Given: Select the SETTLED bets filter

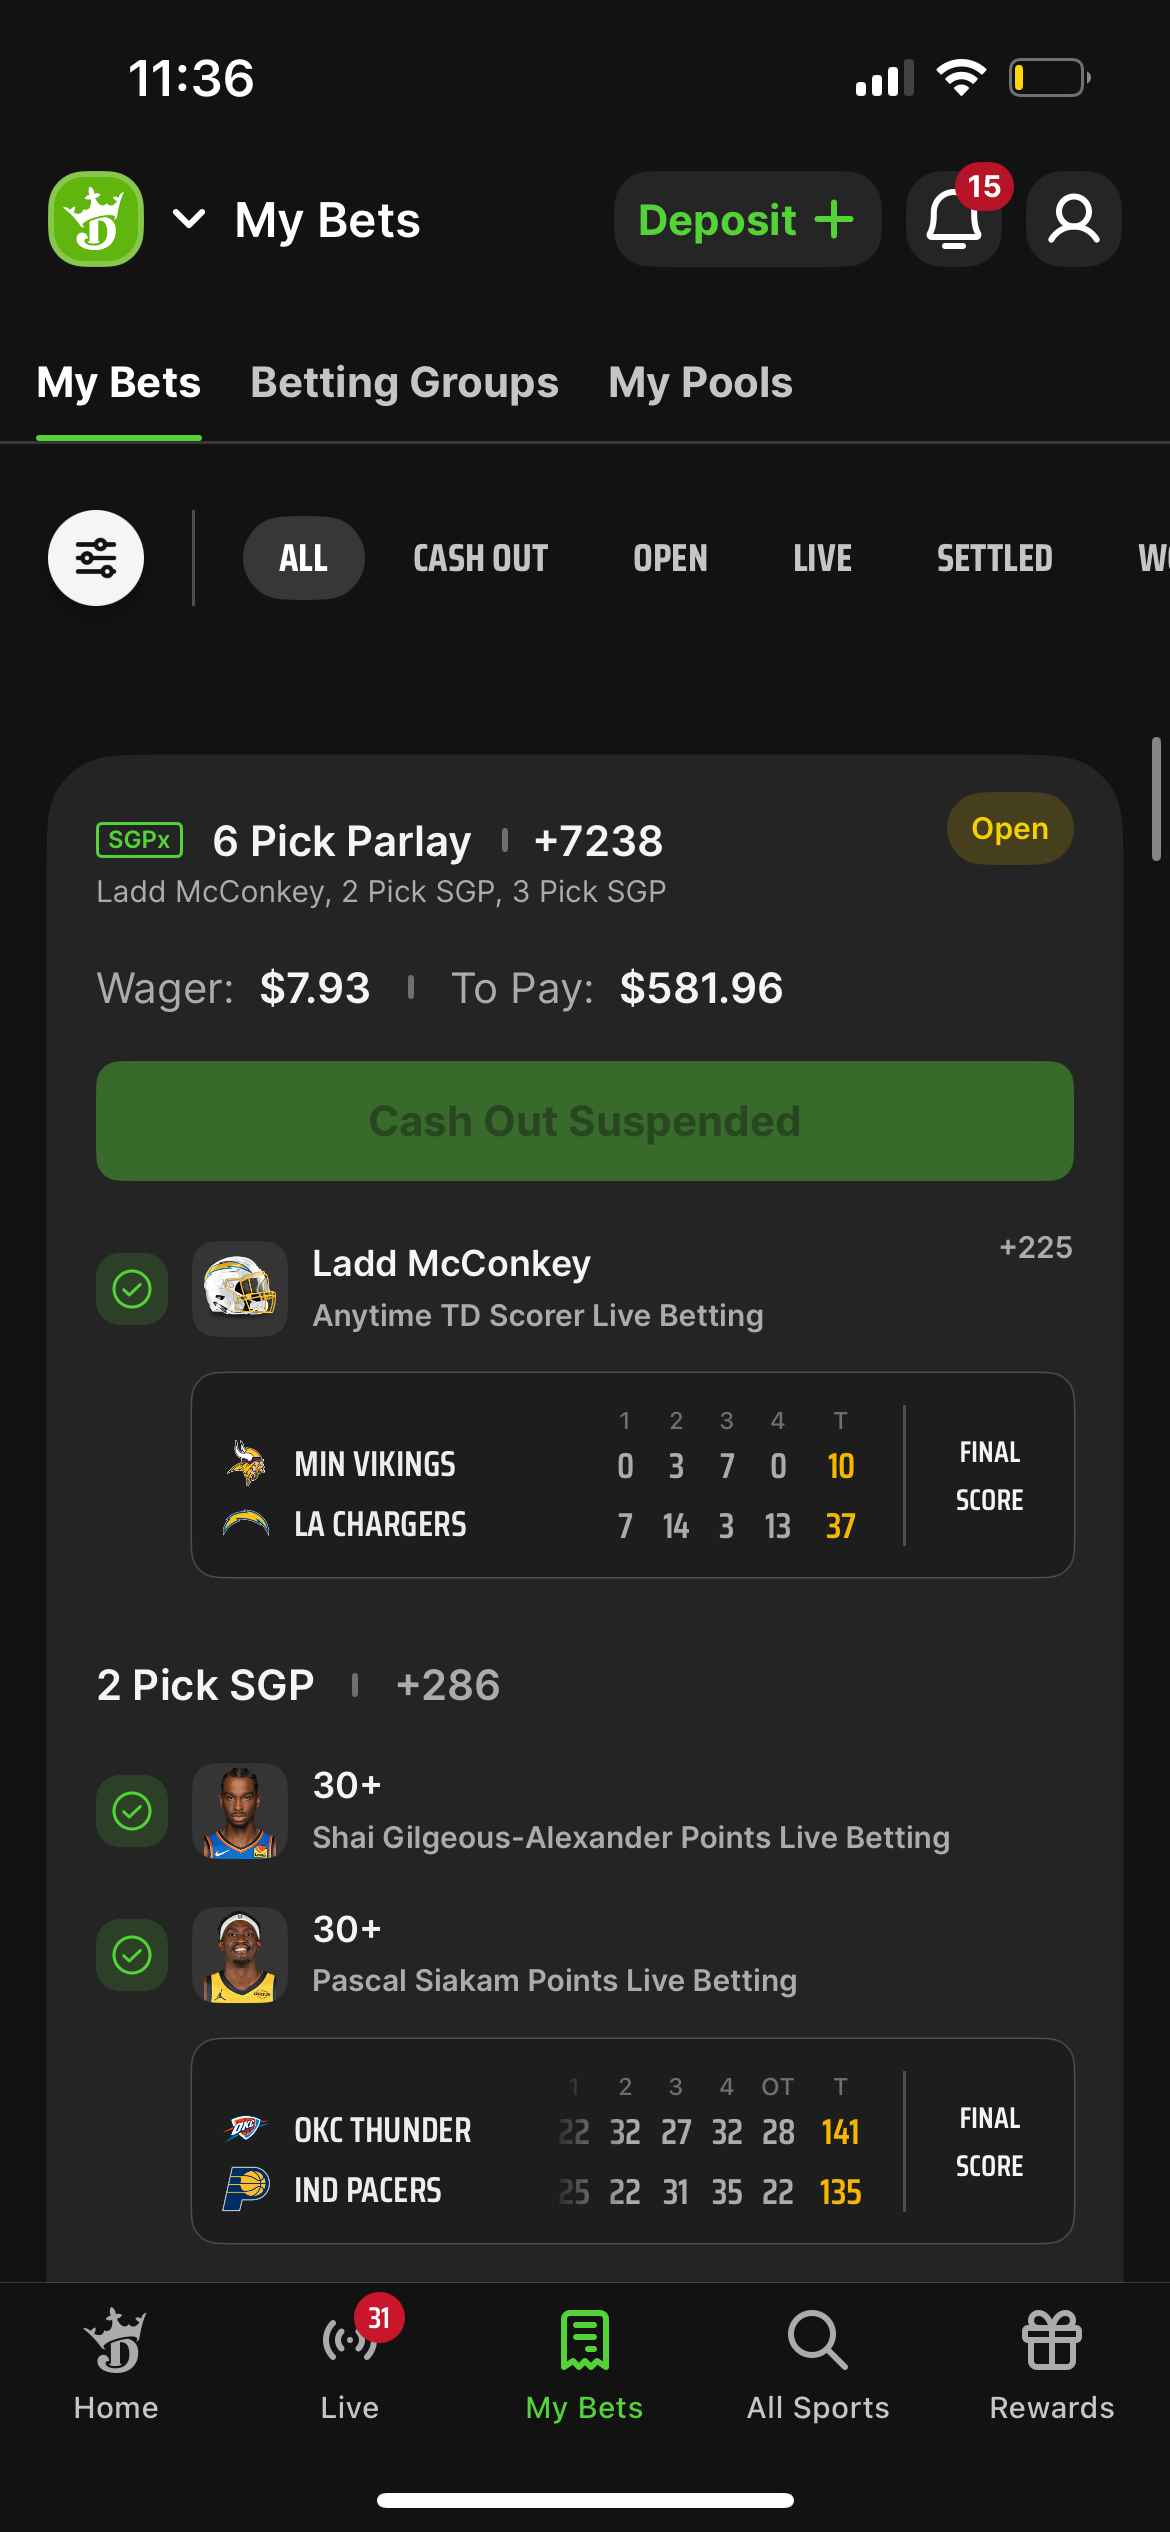Looking at the screenshot, I should (x=994, y=558).
